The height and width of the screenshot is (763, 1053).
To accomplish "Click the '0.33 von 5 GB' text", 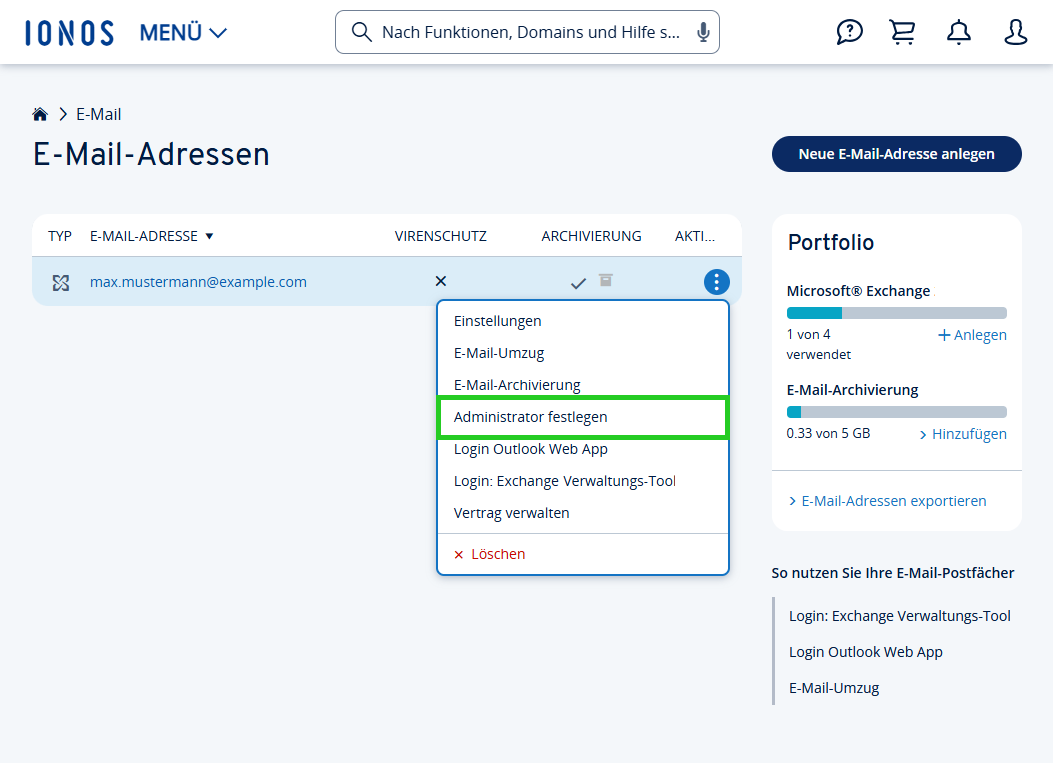I will (828, 433).
